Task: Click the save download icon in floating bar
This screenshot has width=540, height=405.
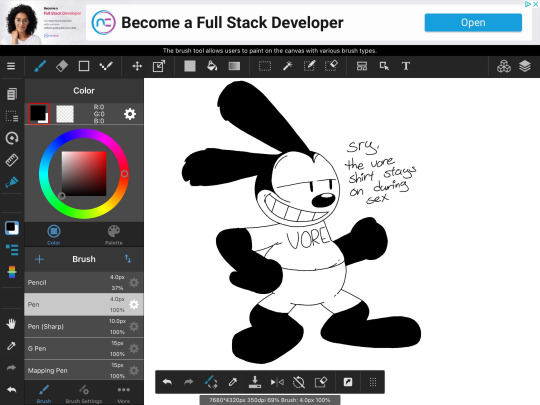Action: click(x=255, y=382)
